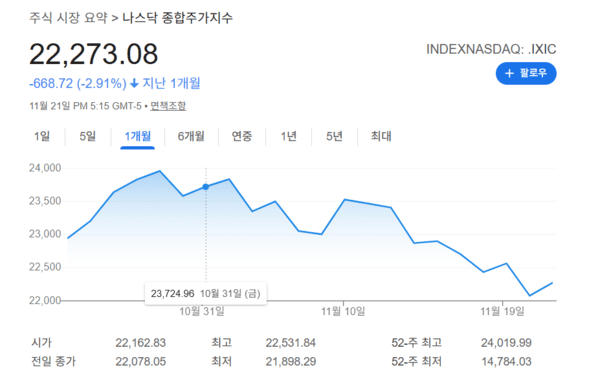Click the 23,500 y-axis label
The image size is (600, 383).
tap(45, 201)
